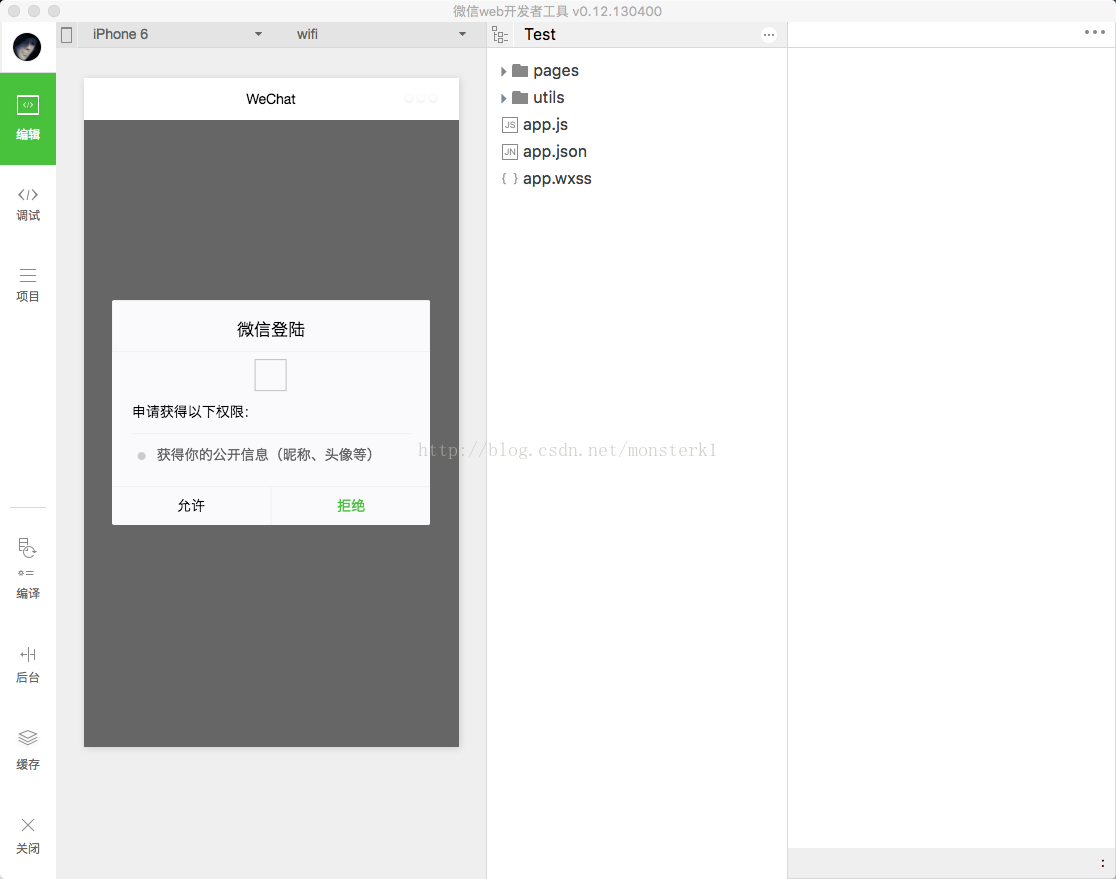Screen dimensions: 1116x879
Task: Toggle the device frame icon beside iPhone 6
Action: point(67,35)
